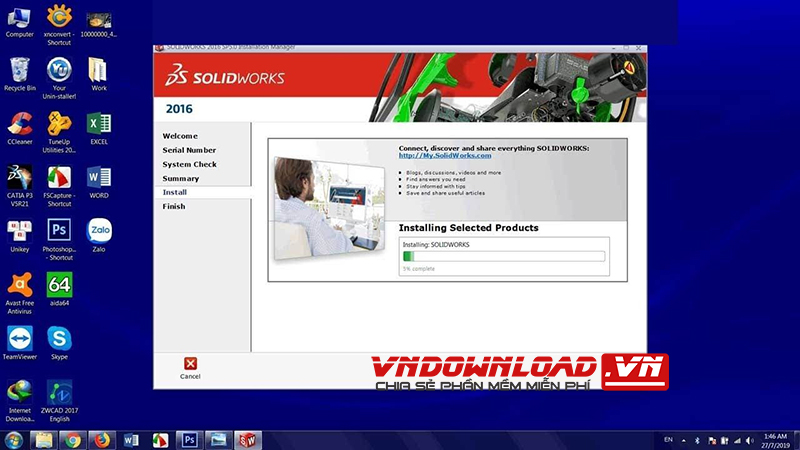The width and height of the screenshot is (800, 450).
Task: Open TeamViewer desktop icon
Action: (19, 343)
